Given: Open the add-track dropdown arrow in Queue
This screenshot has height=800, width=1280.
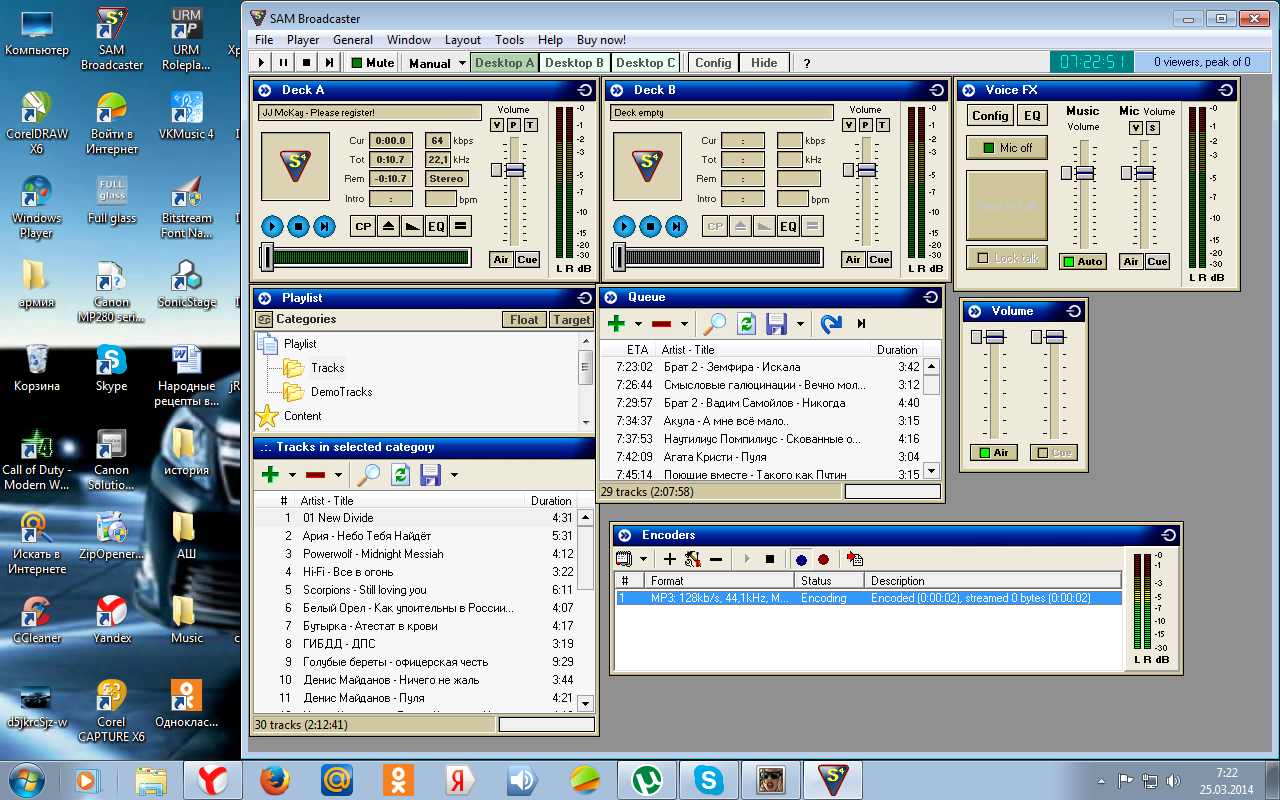Looking at the screenshot, I should click(x=639, y=323).
